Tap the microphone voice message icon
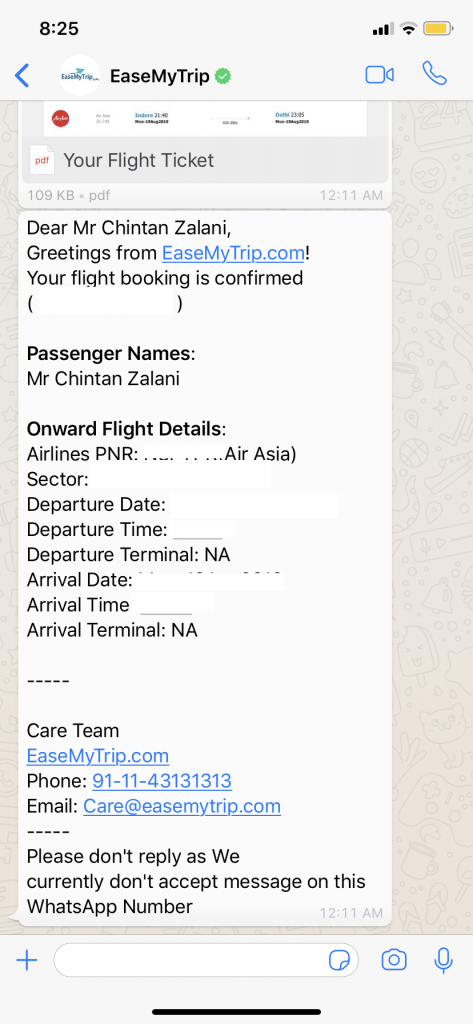Screen dimensions: 473x1024 click(444, 959)
